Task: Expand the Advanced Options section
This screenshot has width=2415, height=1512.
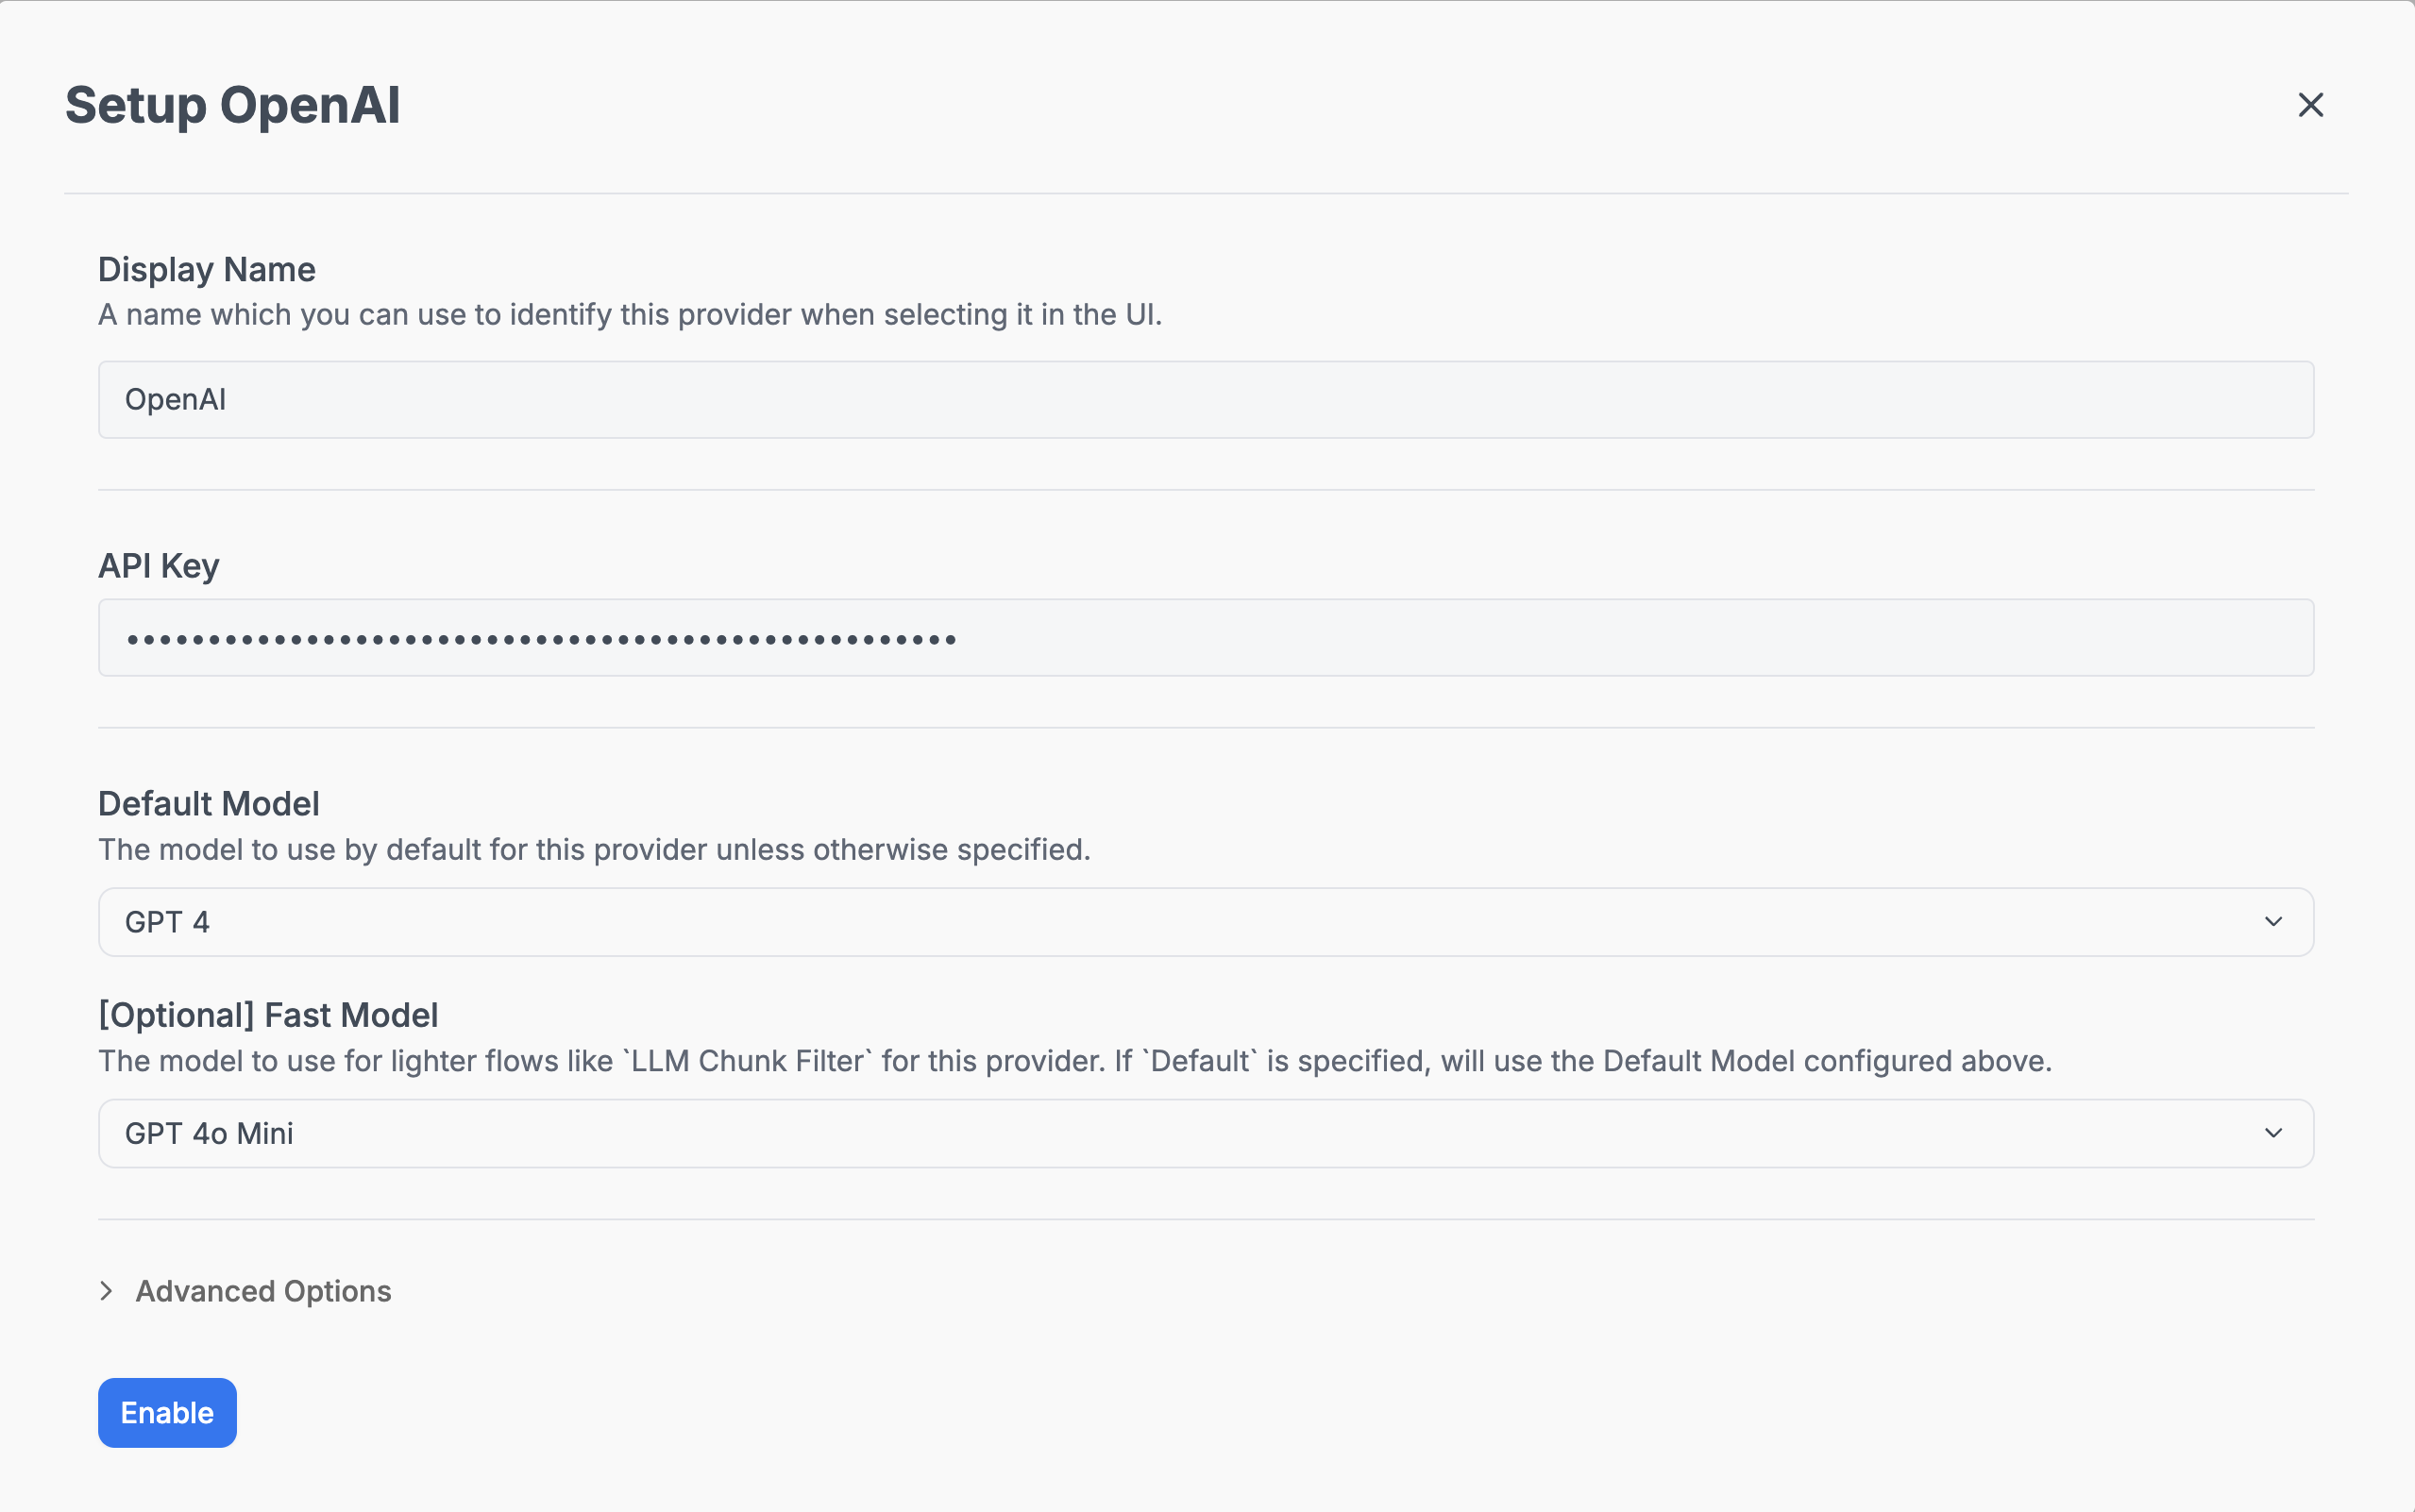Action: (x=263, y=1291)
